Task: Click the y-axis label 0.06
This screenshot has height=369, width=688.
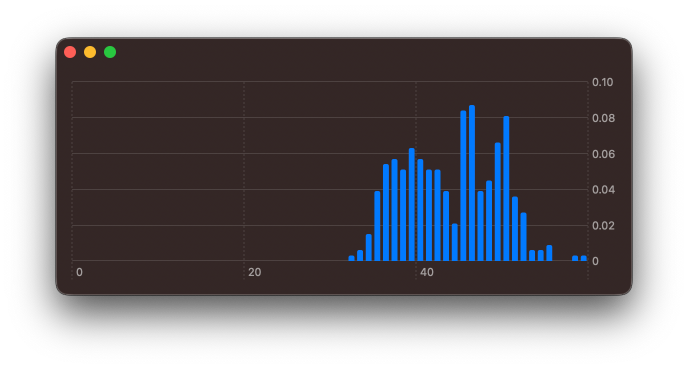Action: pyautogui.click(x=603, y=154)
